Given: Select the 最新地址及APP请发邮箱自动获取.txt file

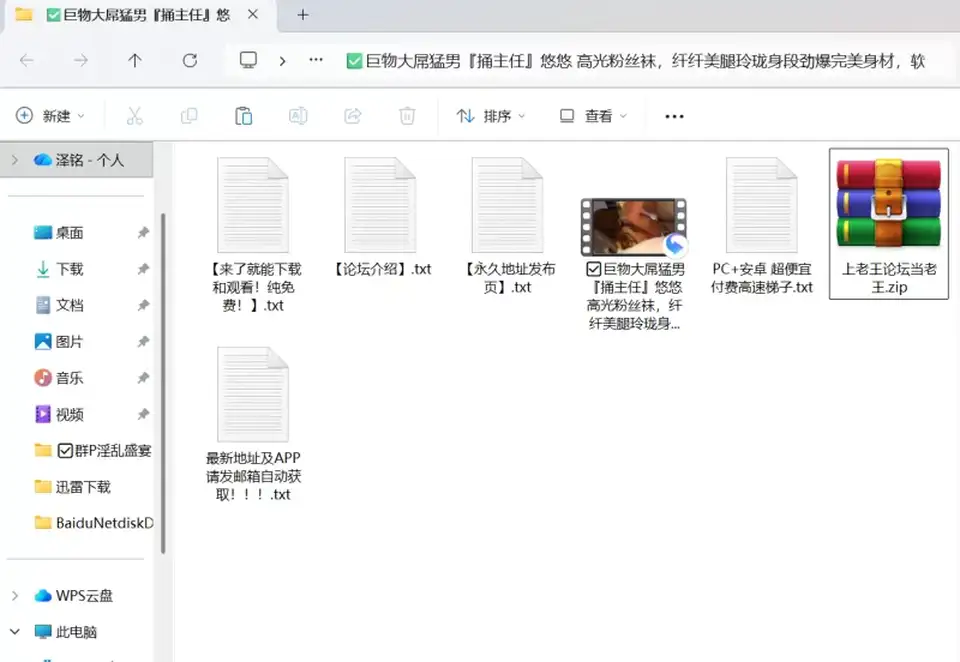Looking at the screenshot, I should (253, 425).
